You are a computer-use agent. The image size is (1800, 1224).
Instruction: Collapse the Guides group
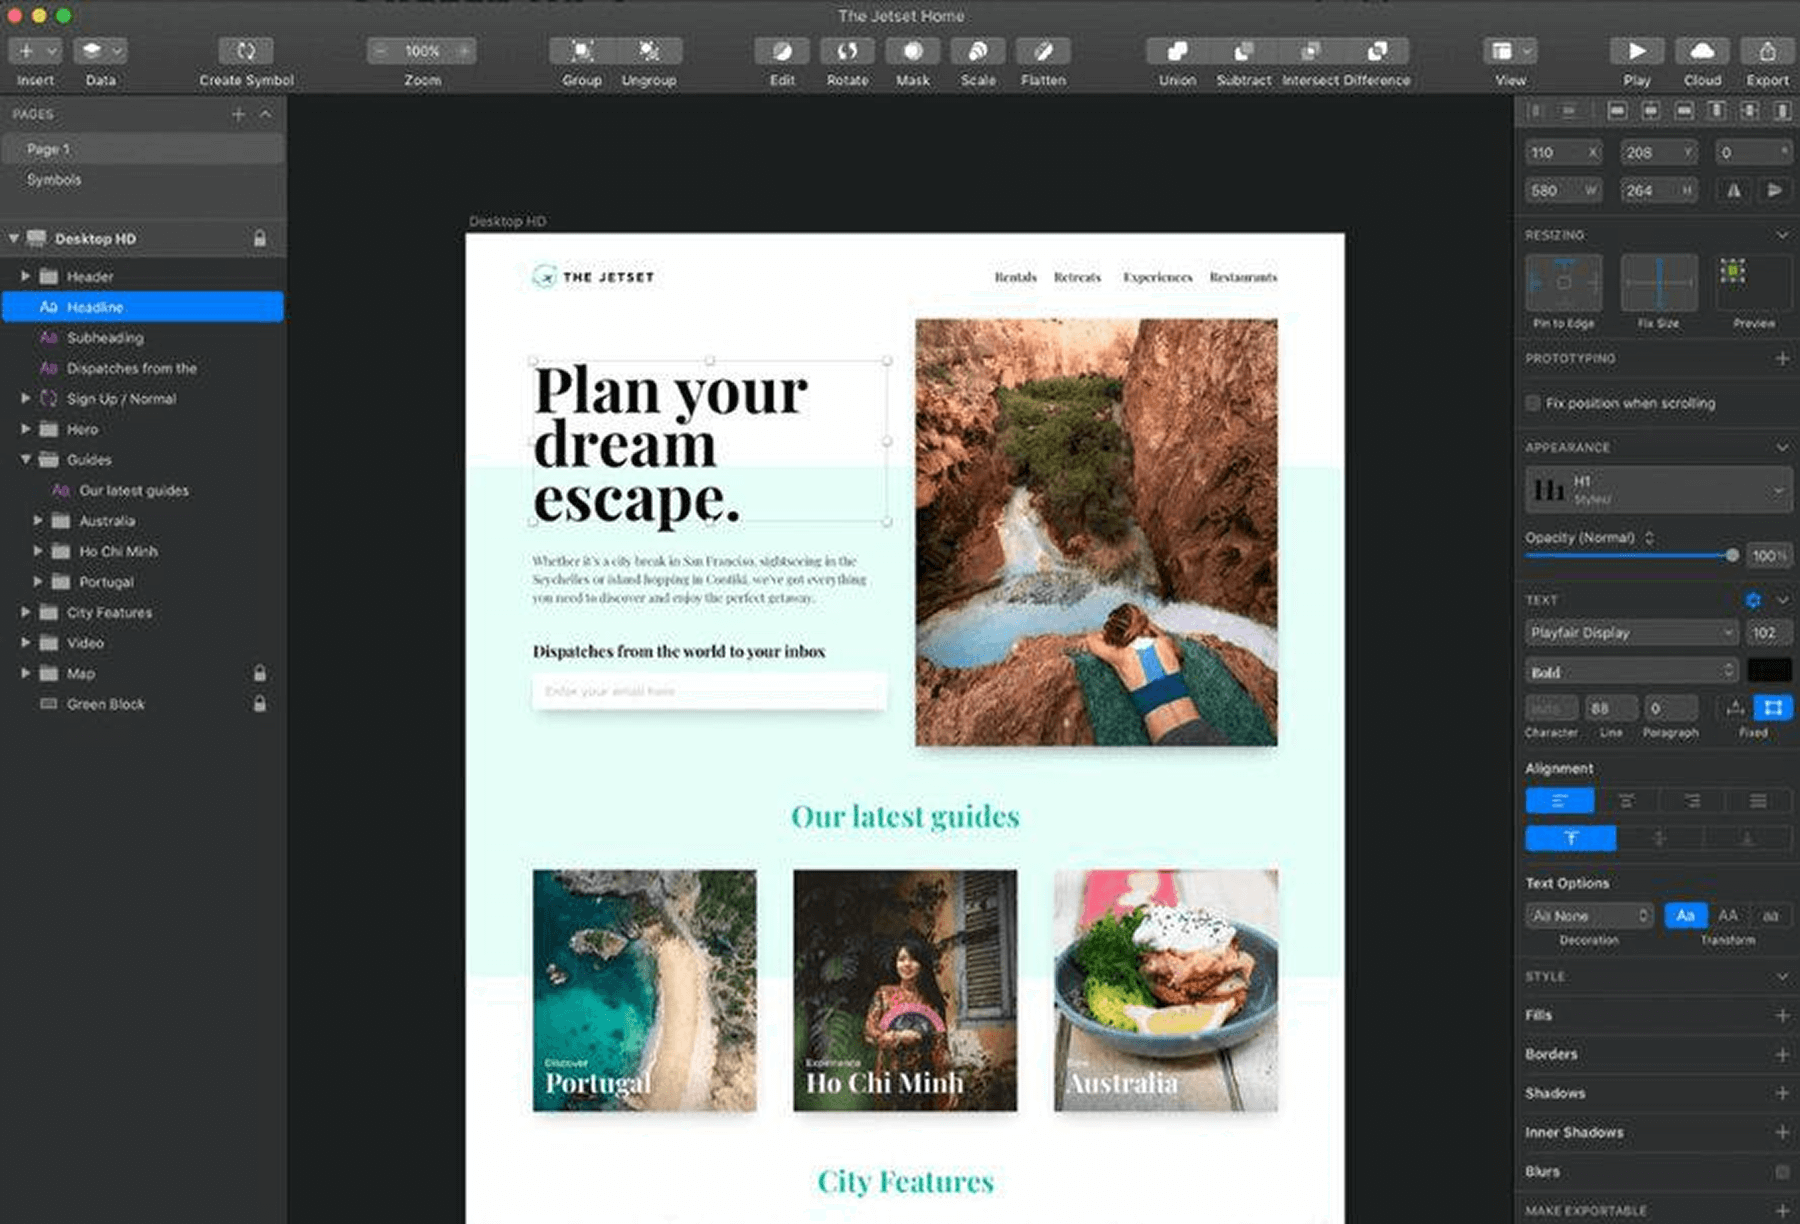click(x=25, y=460)
